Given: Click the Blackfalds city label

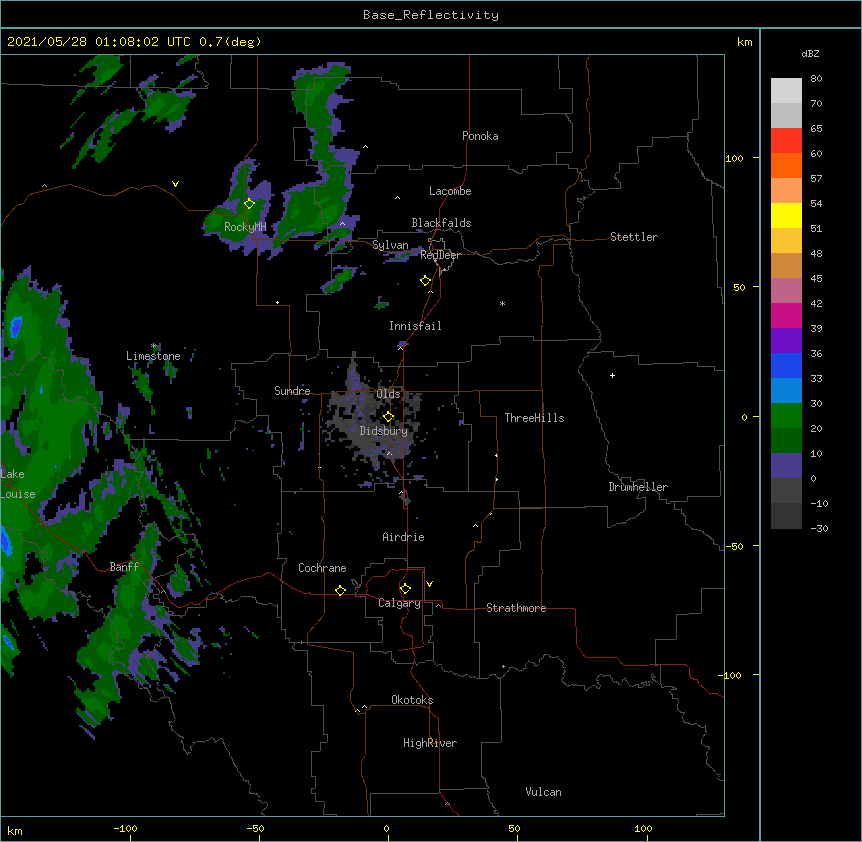Looking at the screenshot, I should [441, 223].
